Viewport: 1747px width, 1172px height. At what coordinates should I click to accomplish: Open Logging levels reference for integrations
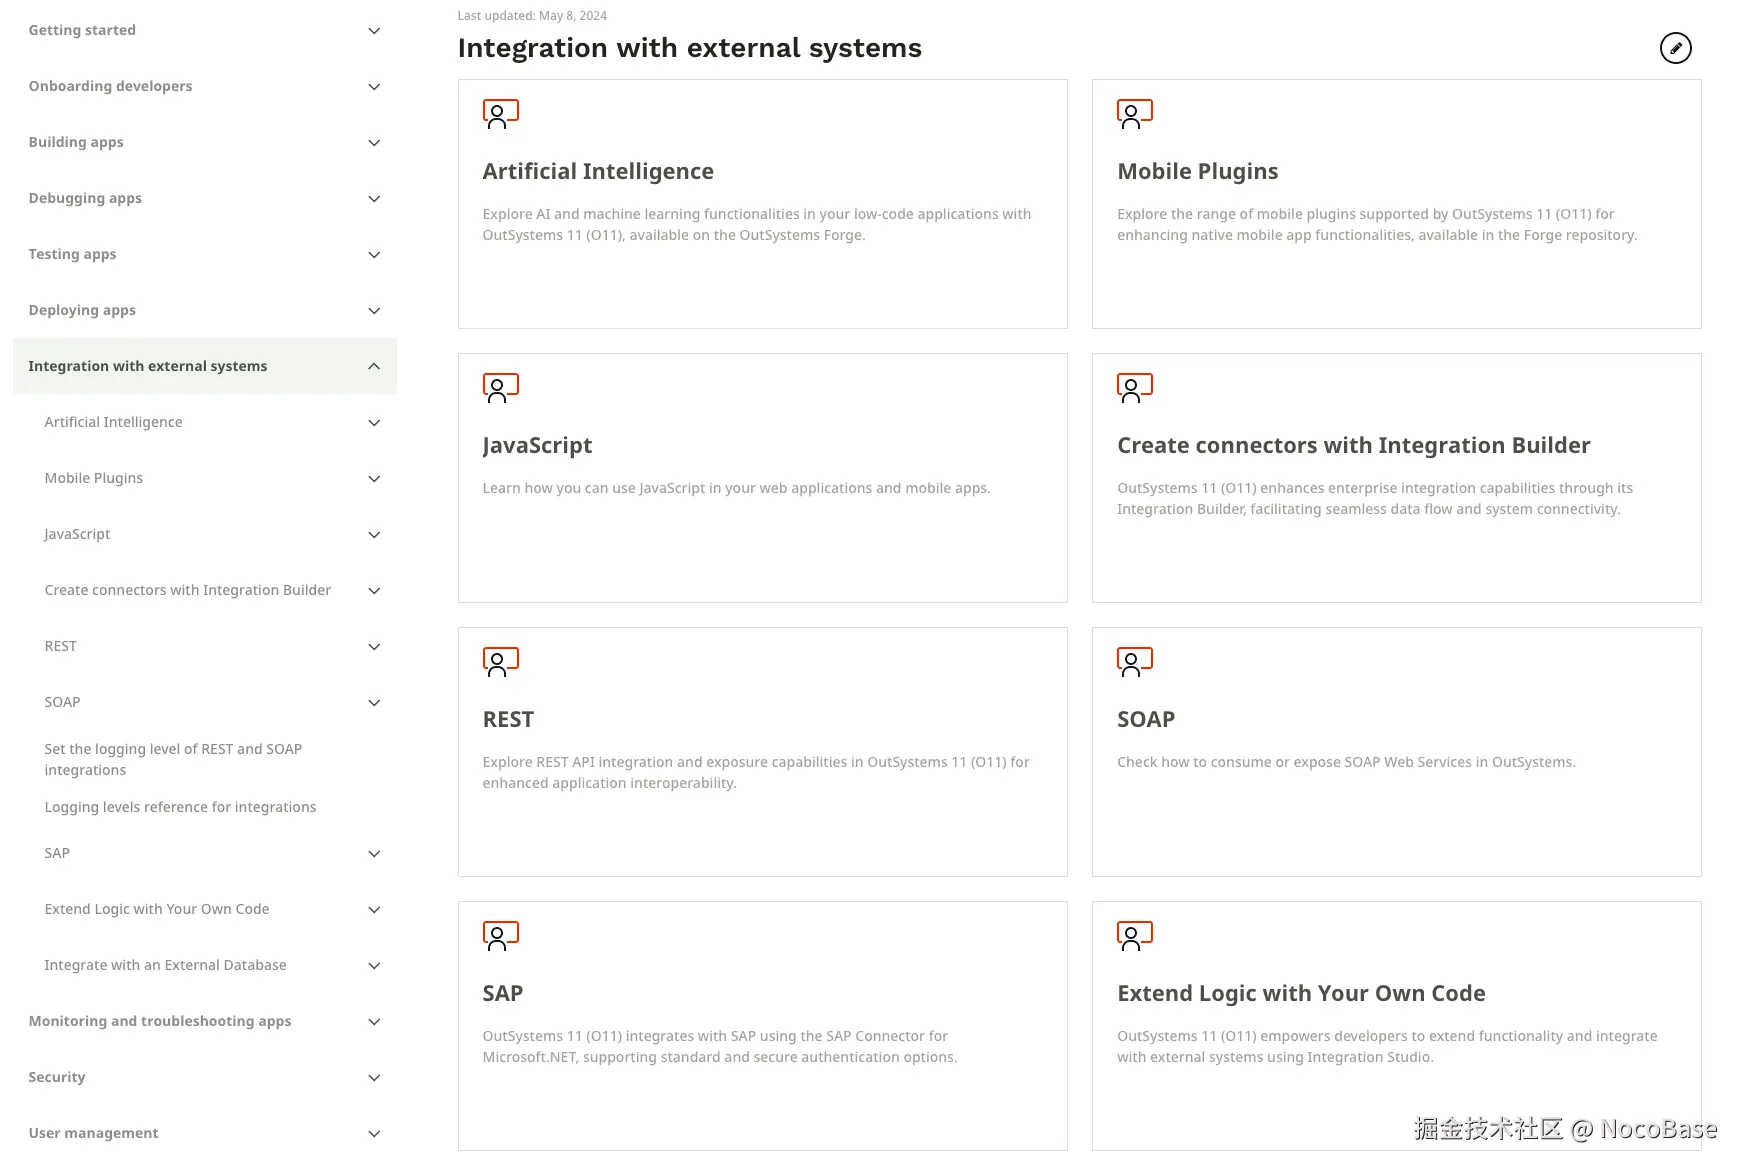(x=180, y=807)
